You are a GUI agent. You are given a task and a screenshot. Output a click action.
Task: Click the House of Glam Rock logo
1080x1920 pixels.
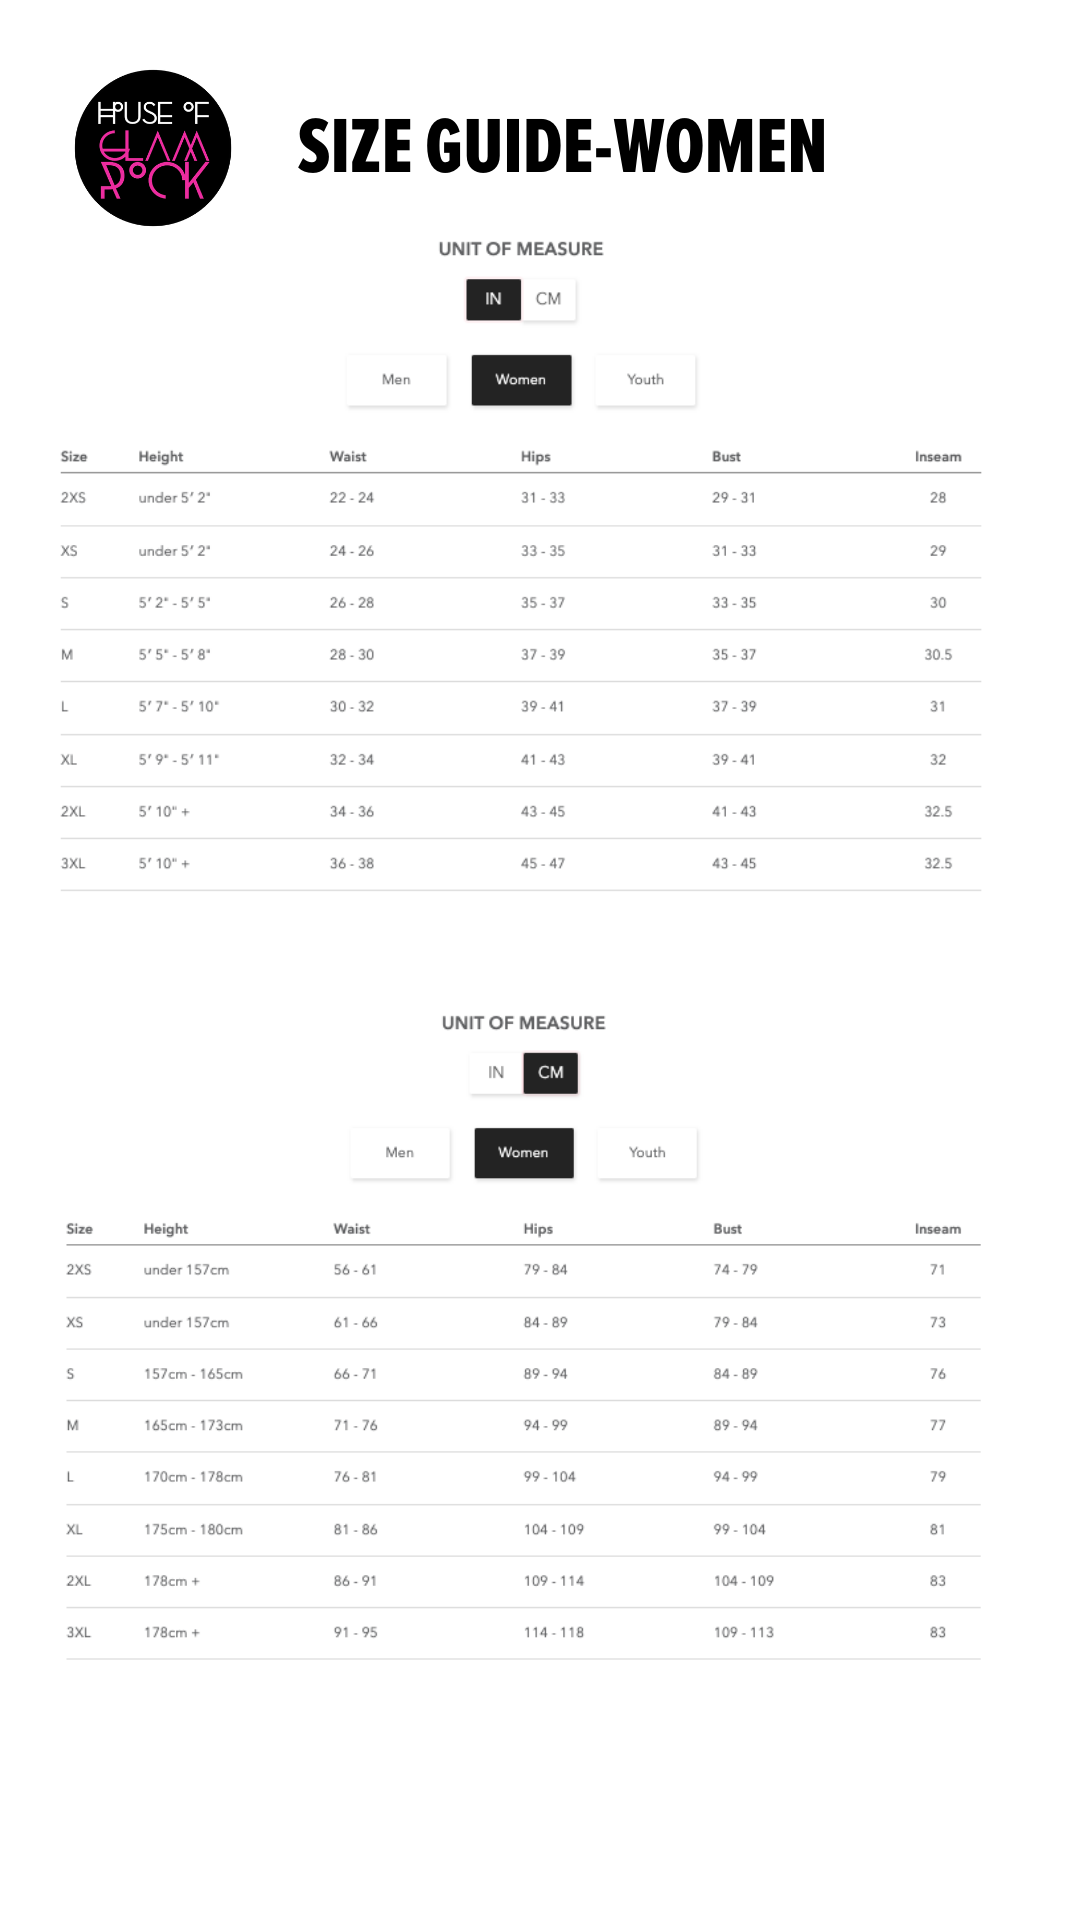[153, 148]
